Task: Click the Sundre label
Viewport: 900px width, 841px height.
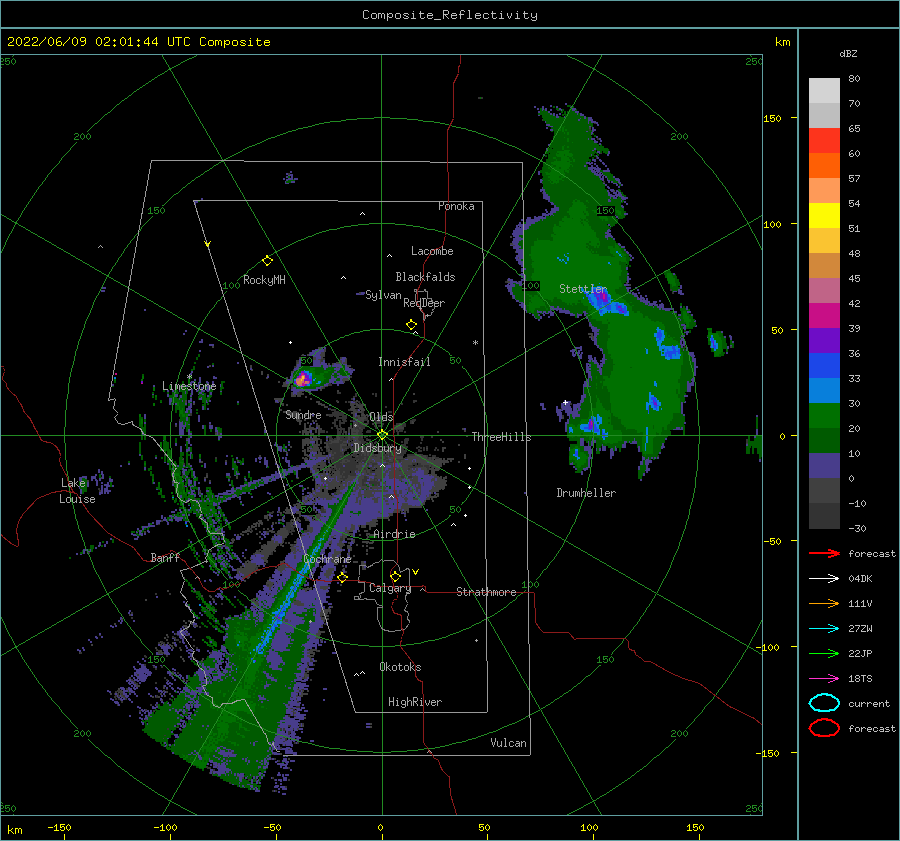Action: point(303,415)
